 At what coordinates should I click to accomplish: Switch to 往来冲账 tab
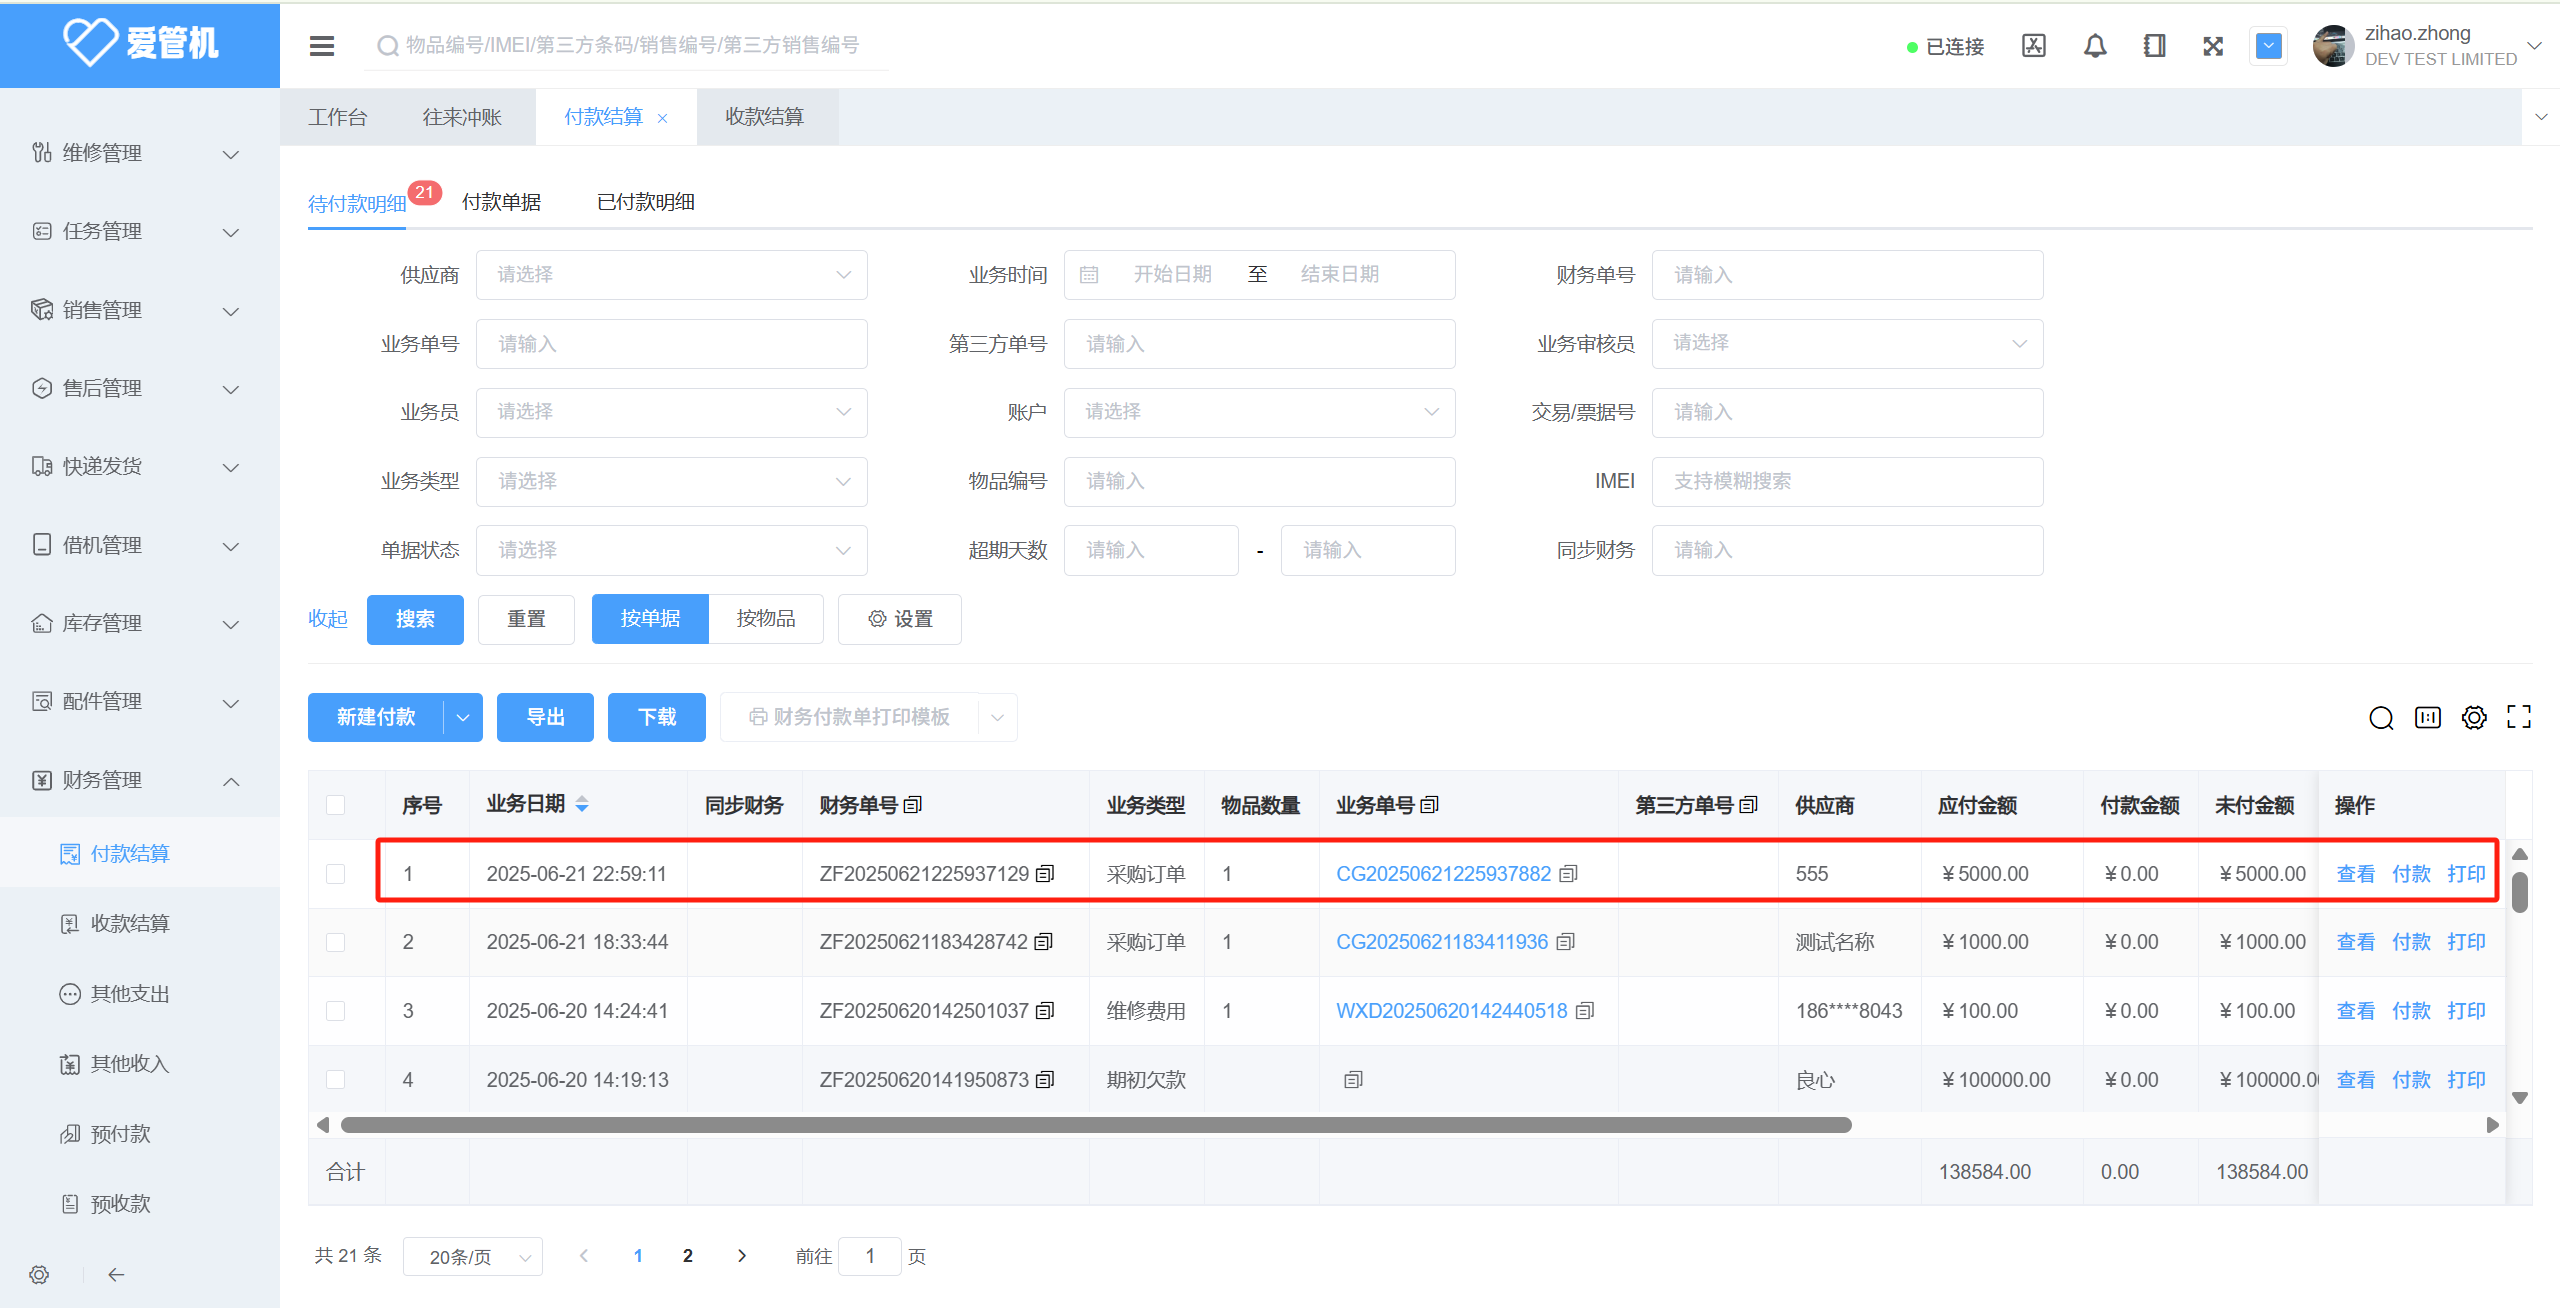click(x=463, y=117)
